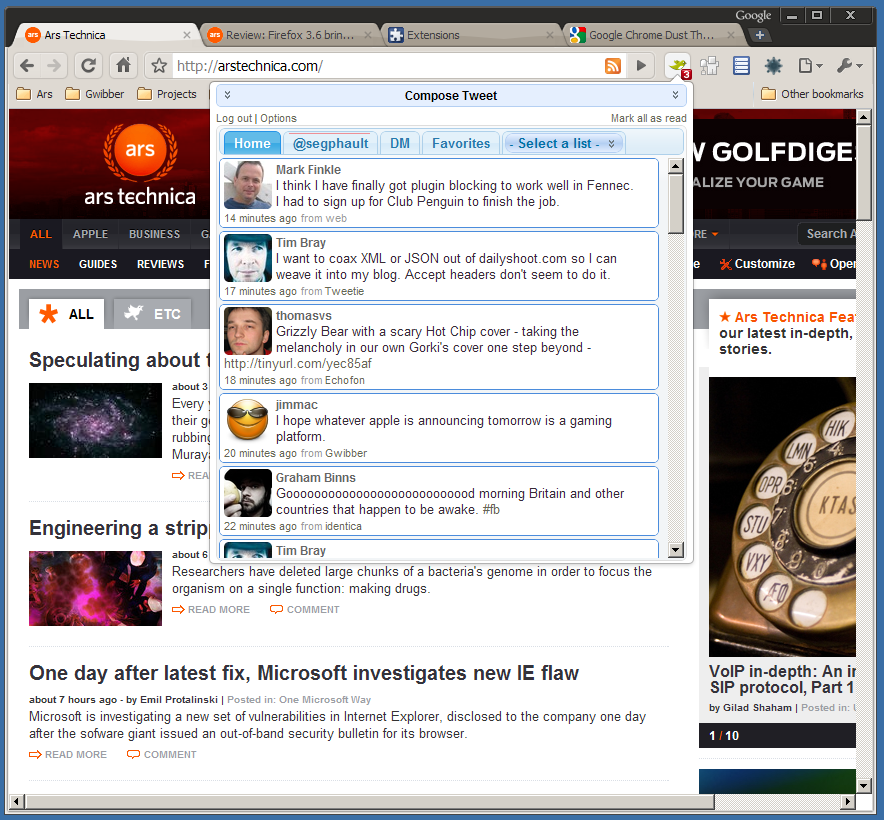
Task: Click the galaxy article thumbnail
Action: click(x=95, y=420)
